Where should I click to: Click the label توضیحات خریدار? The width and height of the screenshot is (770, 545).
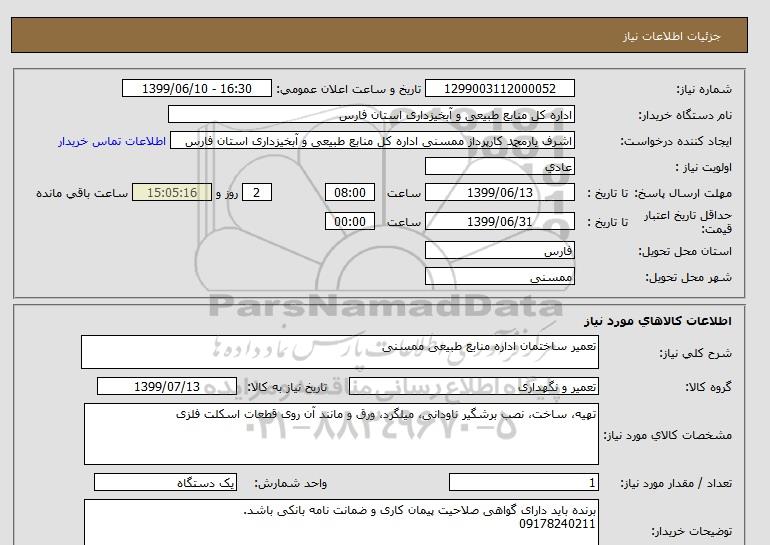coord(691,531)
